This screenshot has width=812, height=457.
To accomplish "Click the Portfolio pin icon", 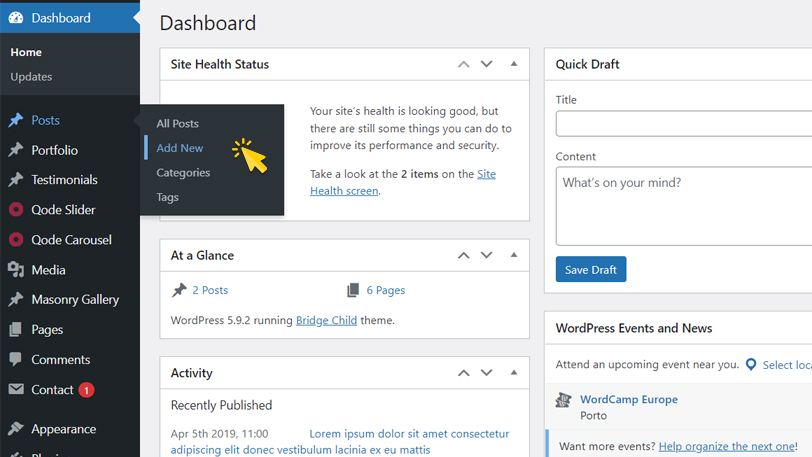I will pyautogui.click(x=16, y=150).
